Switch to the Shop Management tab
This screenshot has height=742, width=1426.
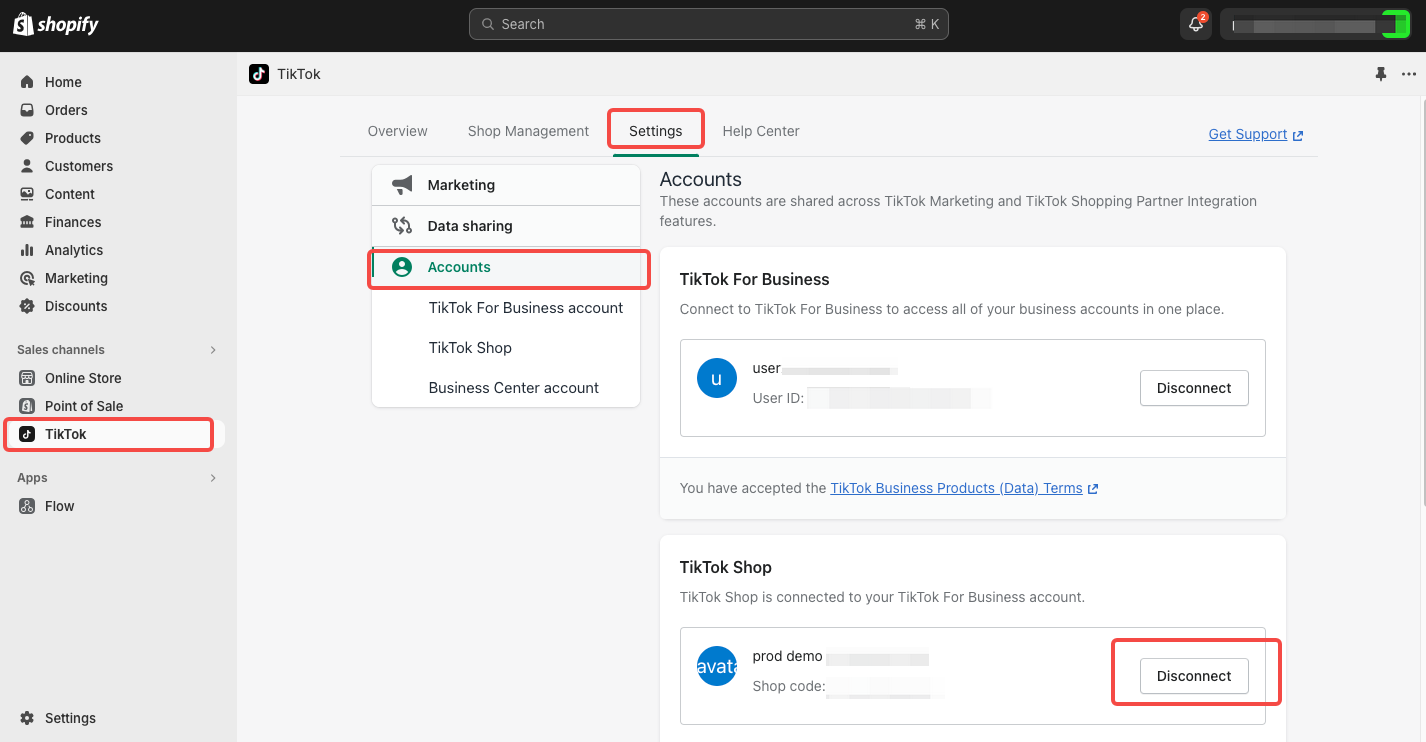(528, 131)
